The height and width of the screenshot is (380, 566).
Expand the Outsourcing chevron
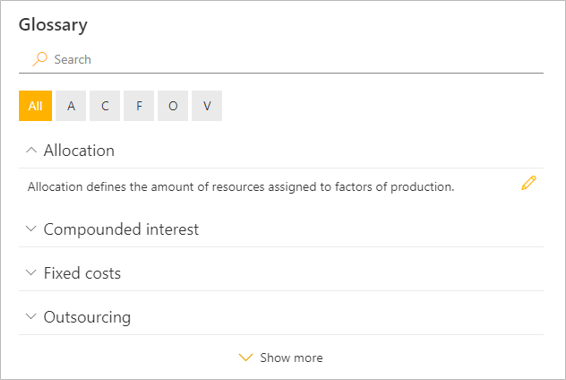pyautogui.click(x=31, y=316)
